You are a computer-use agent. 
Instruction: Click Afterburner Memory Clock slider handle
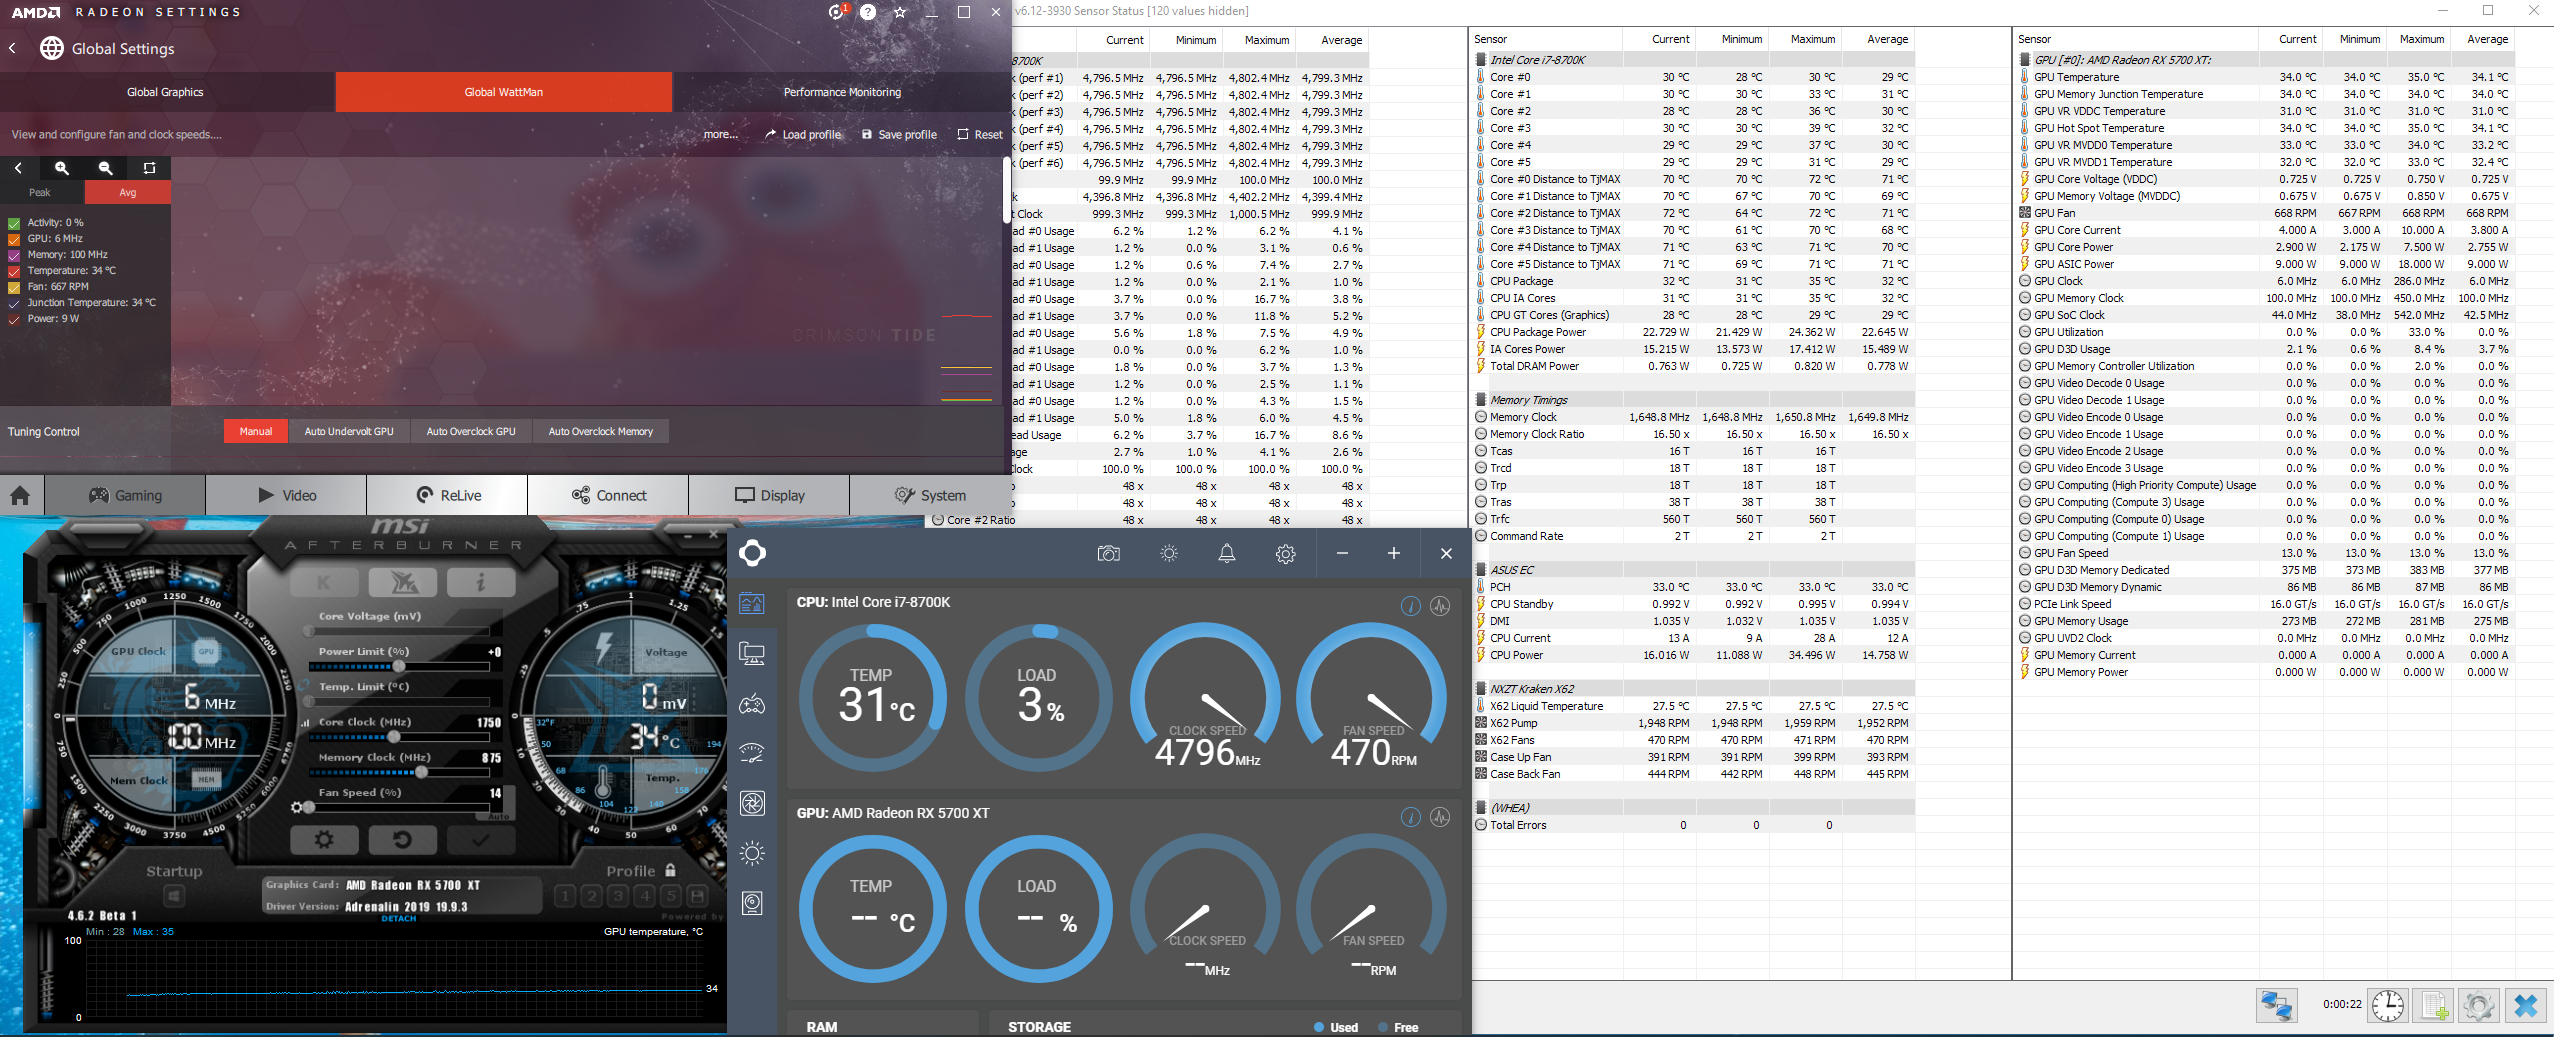click(x=421, y=772)
